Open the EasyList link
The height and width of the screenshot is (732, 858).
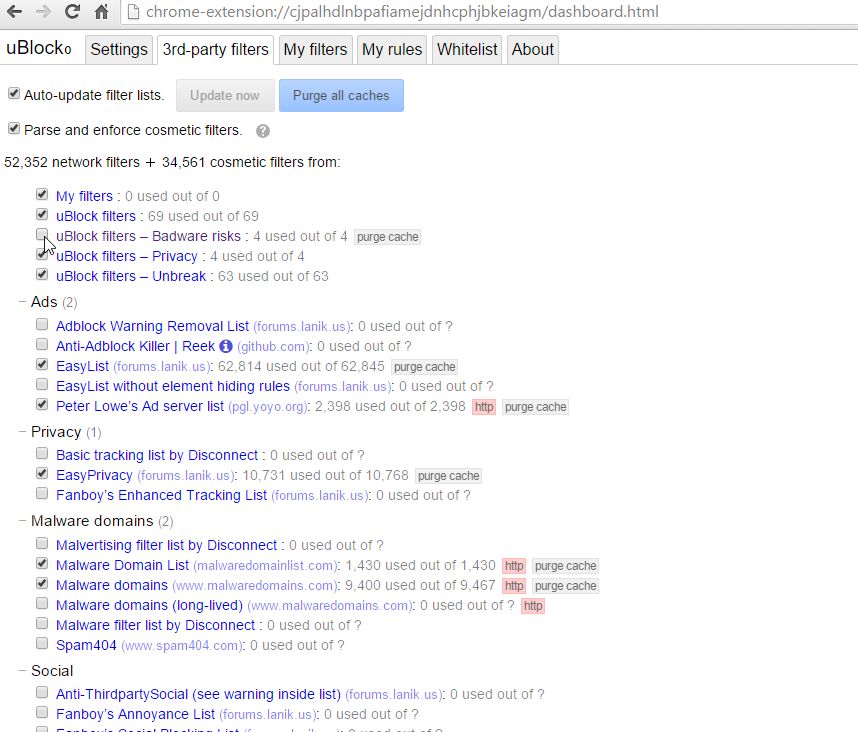click(x=82, y=367)
